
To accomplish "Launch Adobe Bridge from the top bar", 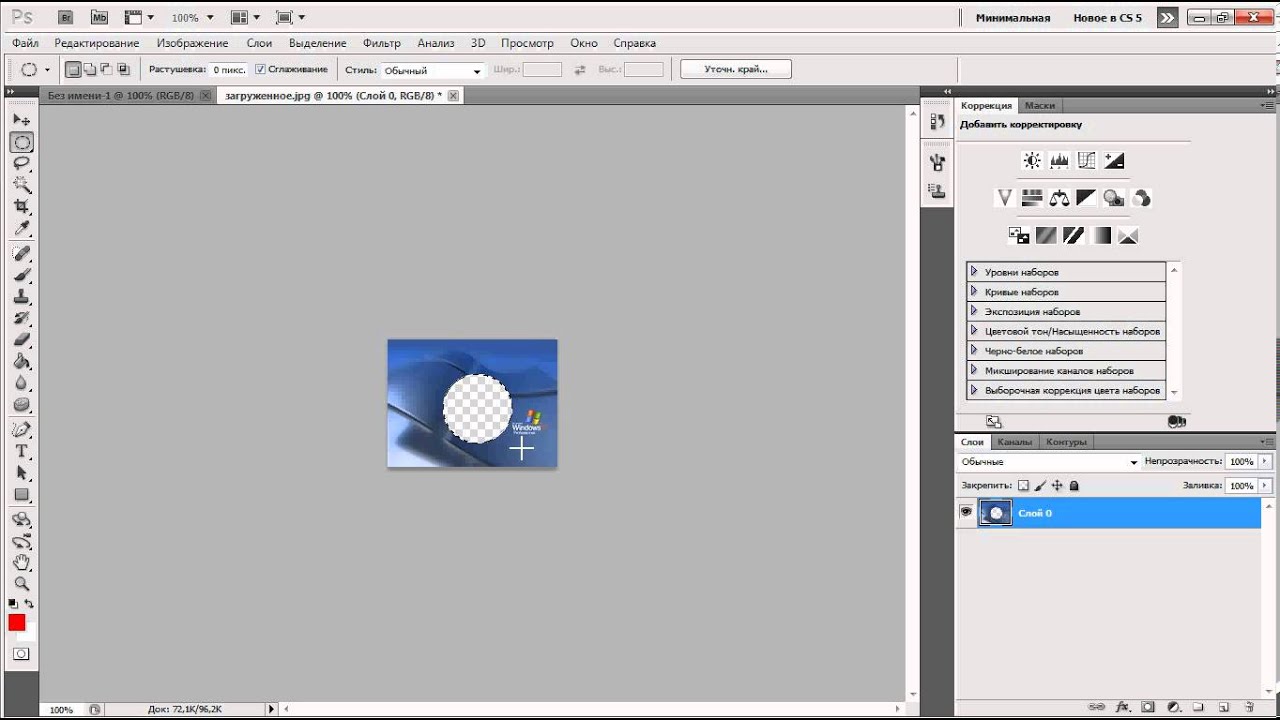I will (x=66, y=17).
